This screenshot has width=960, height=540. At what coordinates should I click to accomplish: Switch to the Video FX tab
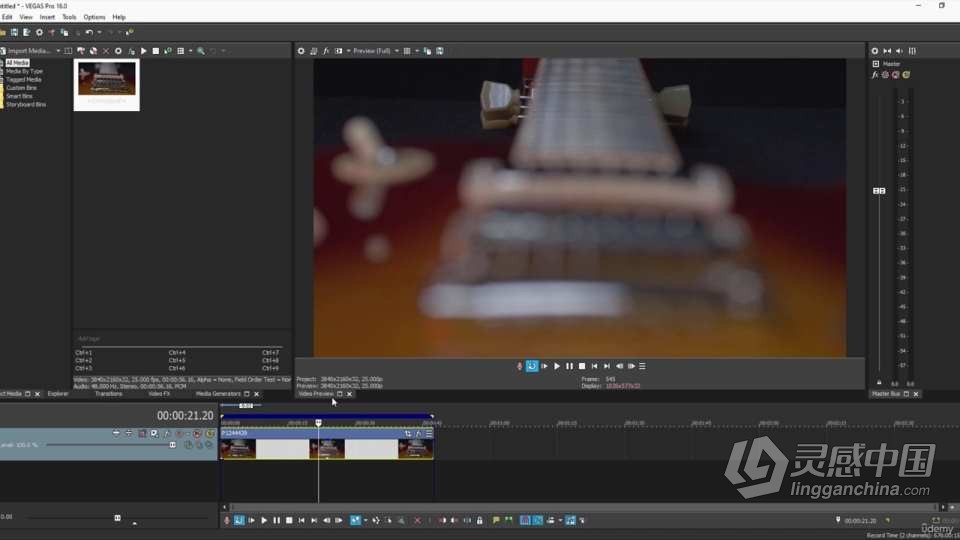point(159,394)
